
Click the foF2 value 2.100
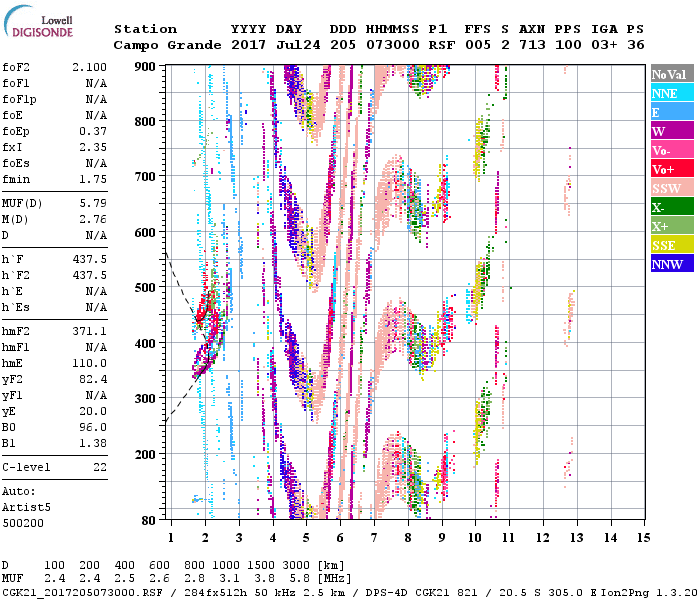(x=89, y=68)
